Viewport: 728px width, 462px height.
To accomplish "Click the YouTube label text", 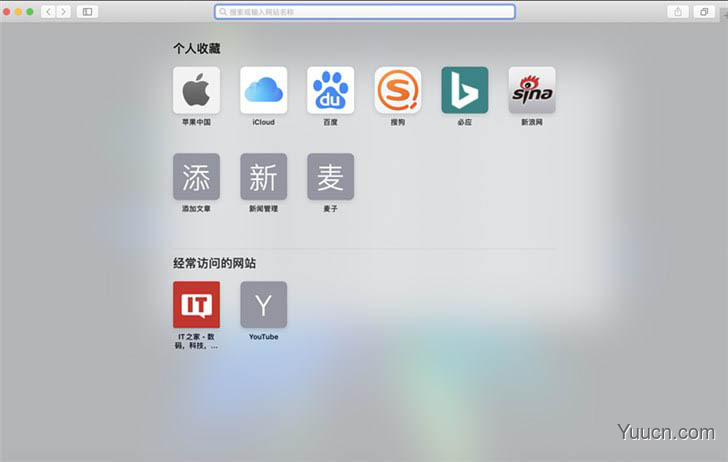I will pos(263,337).
